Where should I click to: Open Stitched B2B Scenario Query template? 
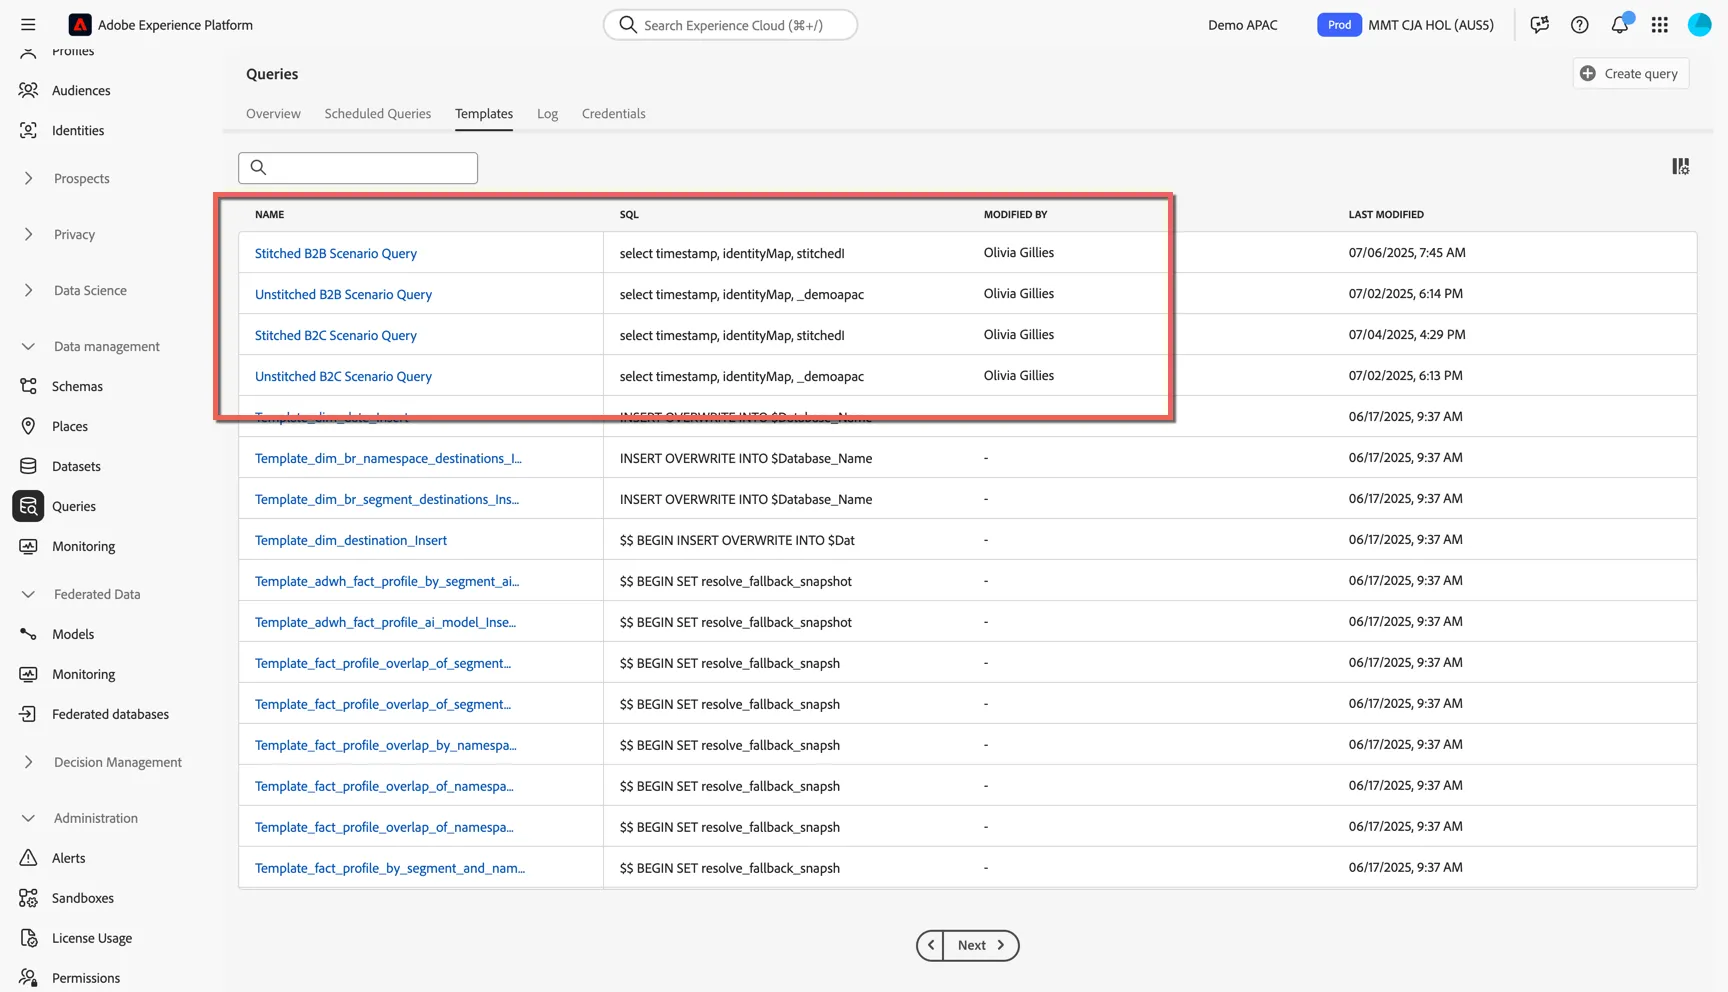coord(336,253)
